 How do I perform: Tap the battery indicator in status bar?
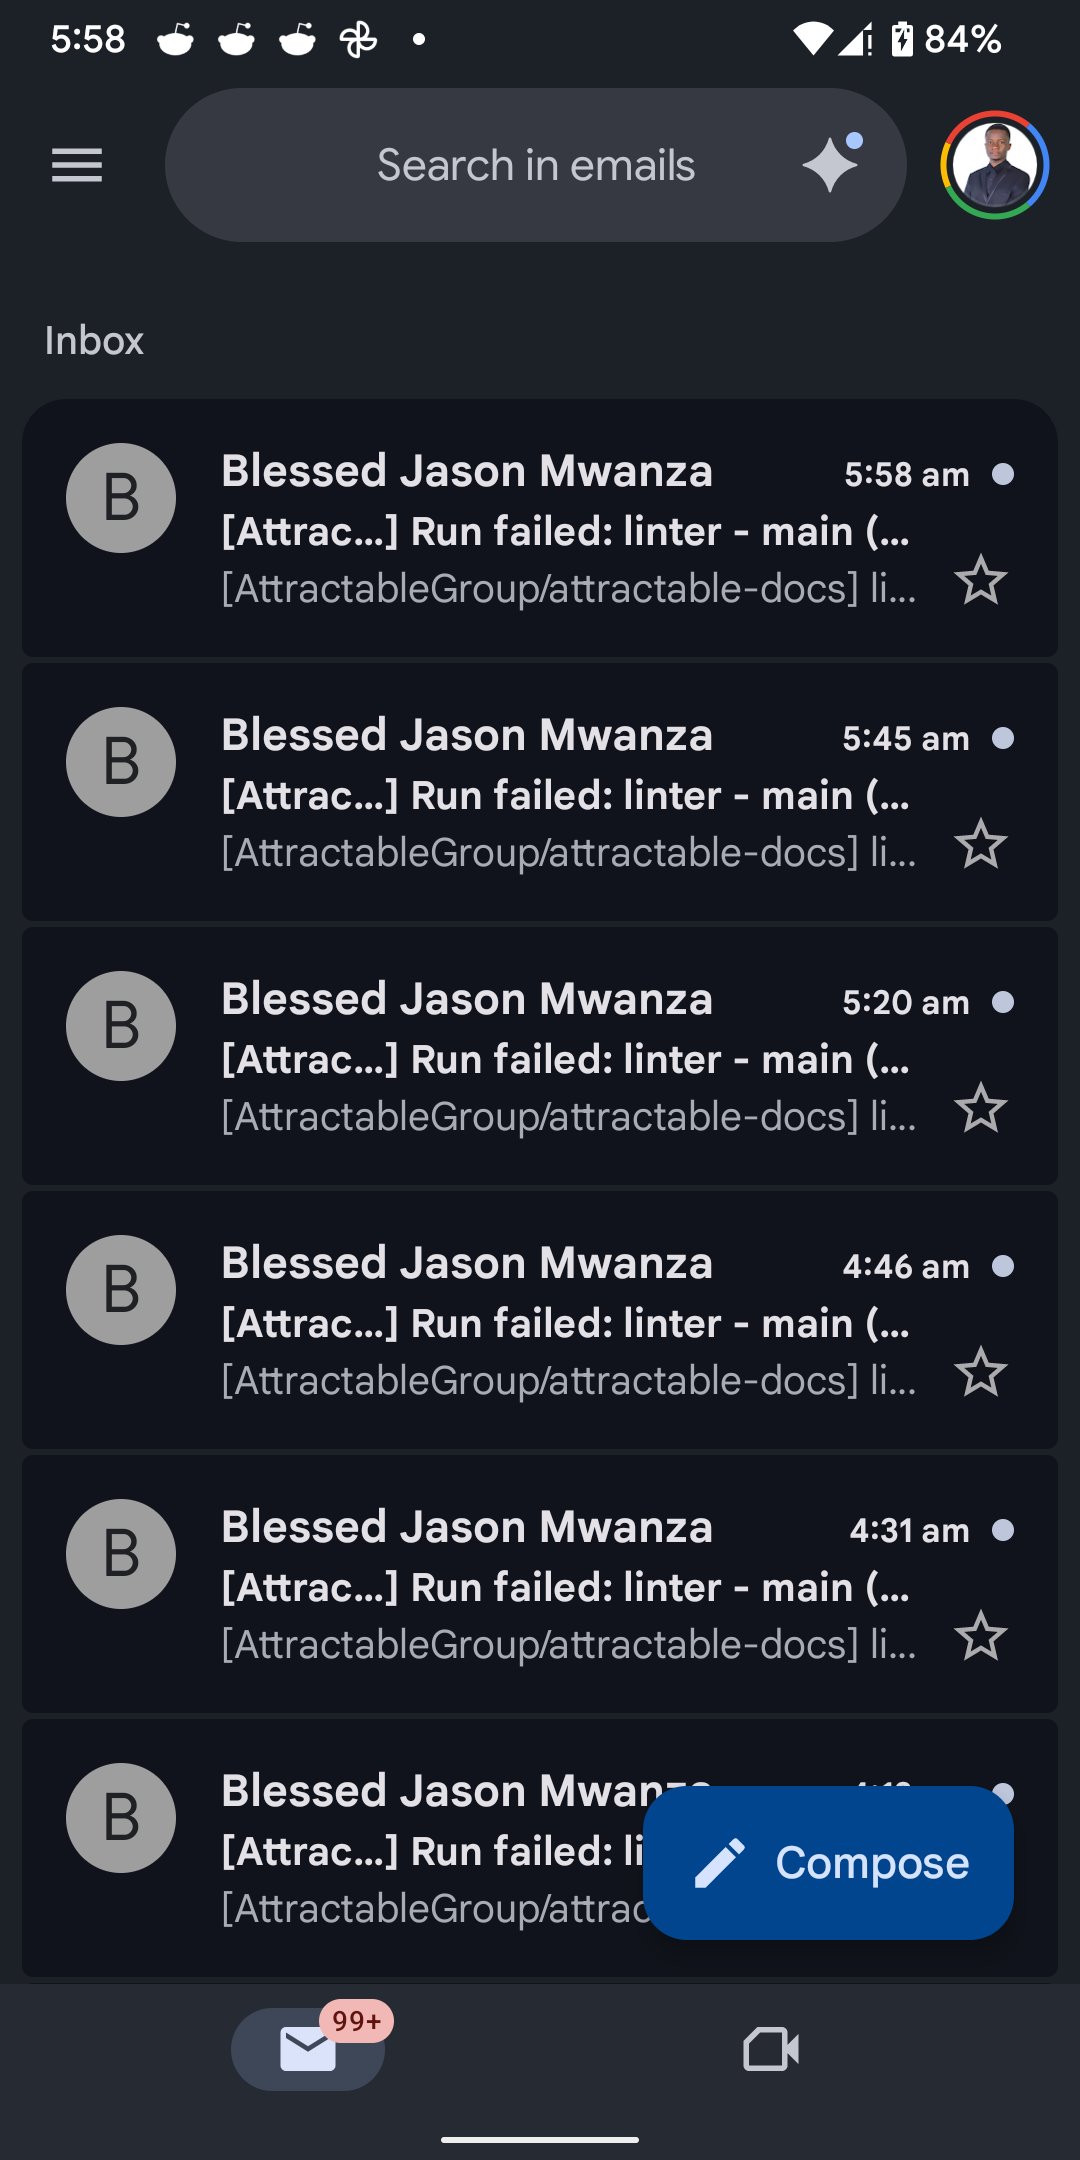pyautogui.click(x=902, y=40)
